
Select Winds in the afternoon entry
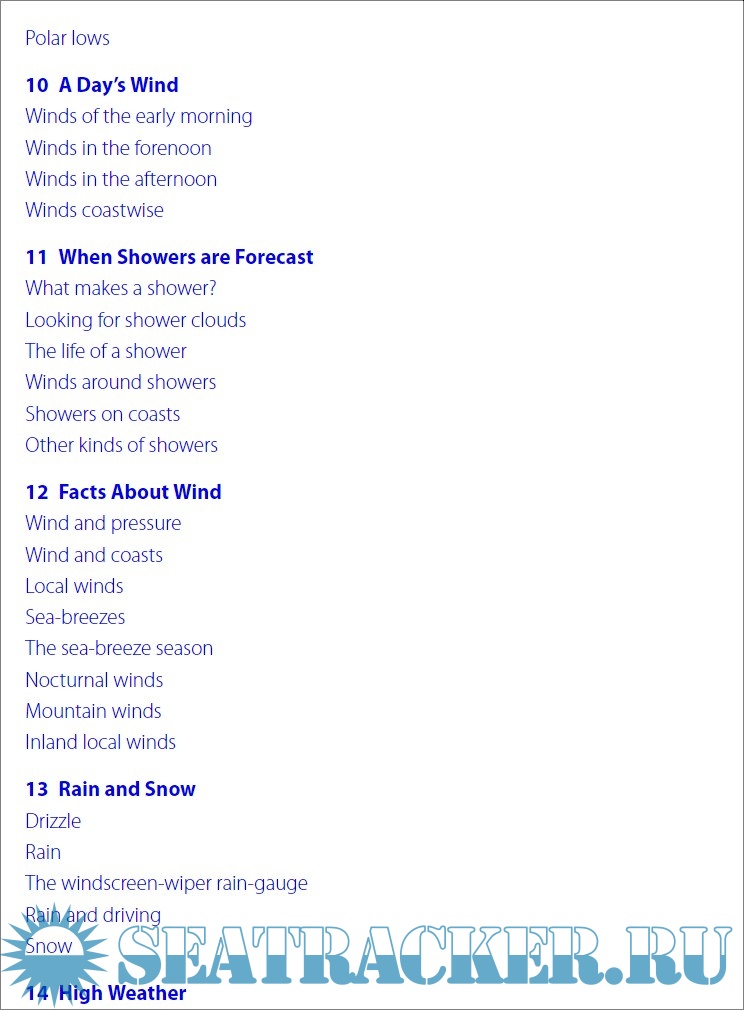[121, 179]
